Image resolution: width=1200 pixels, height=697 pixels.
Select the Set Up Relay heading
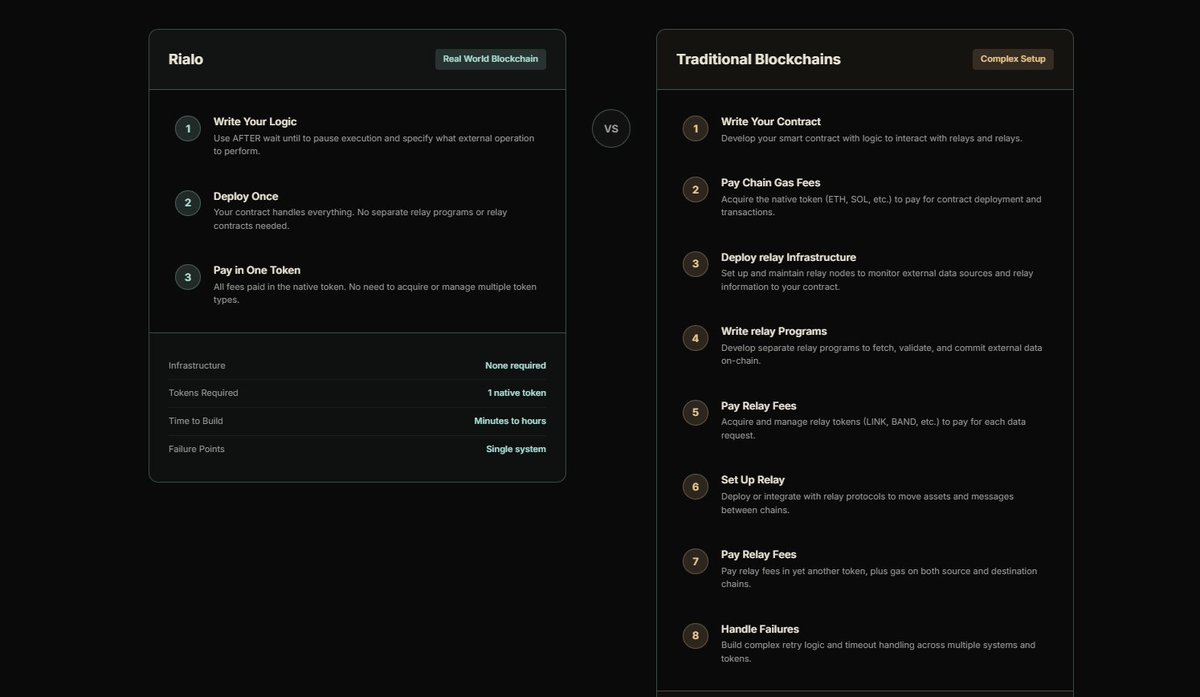pos(753,480)
